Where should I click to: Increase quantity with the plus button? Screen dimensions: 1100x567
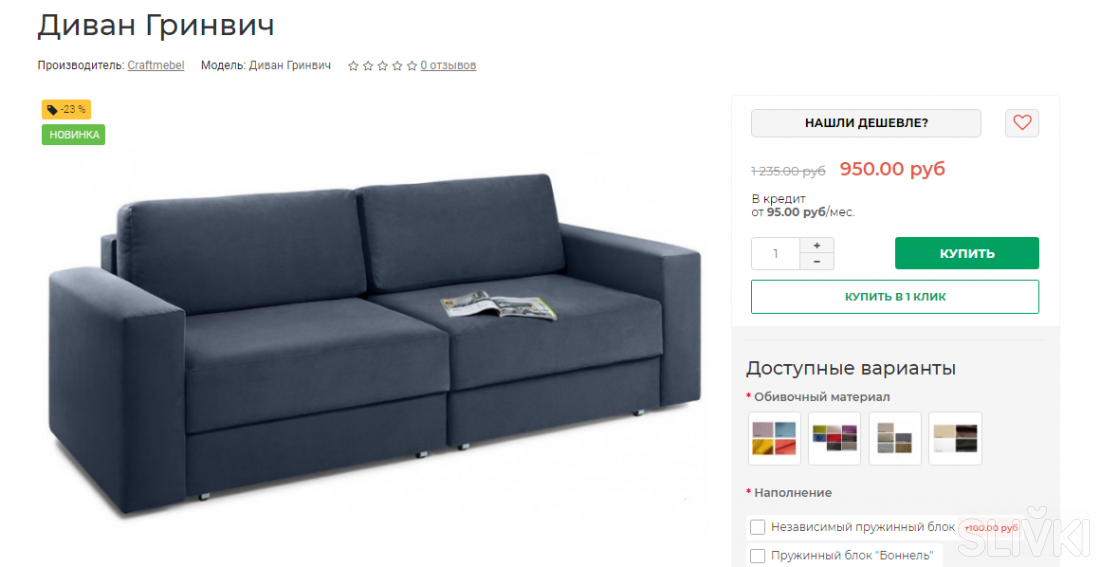tap(817, 246)
